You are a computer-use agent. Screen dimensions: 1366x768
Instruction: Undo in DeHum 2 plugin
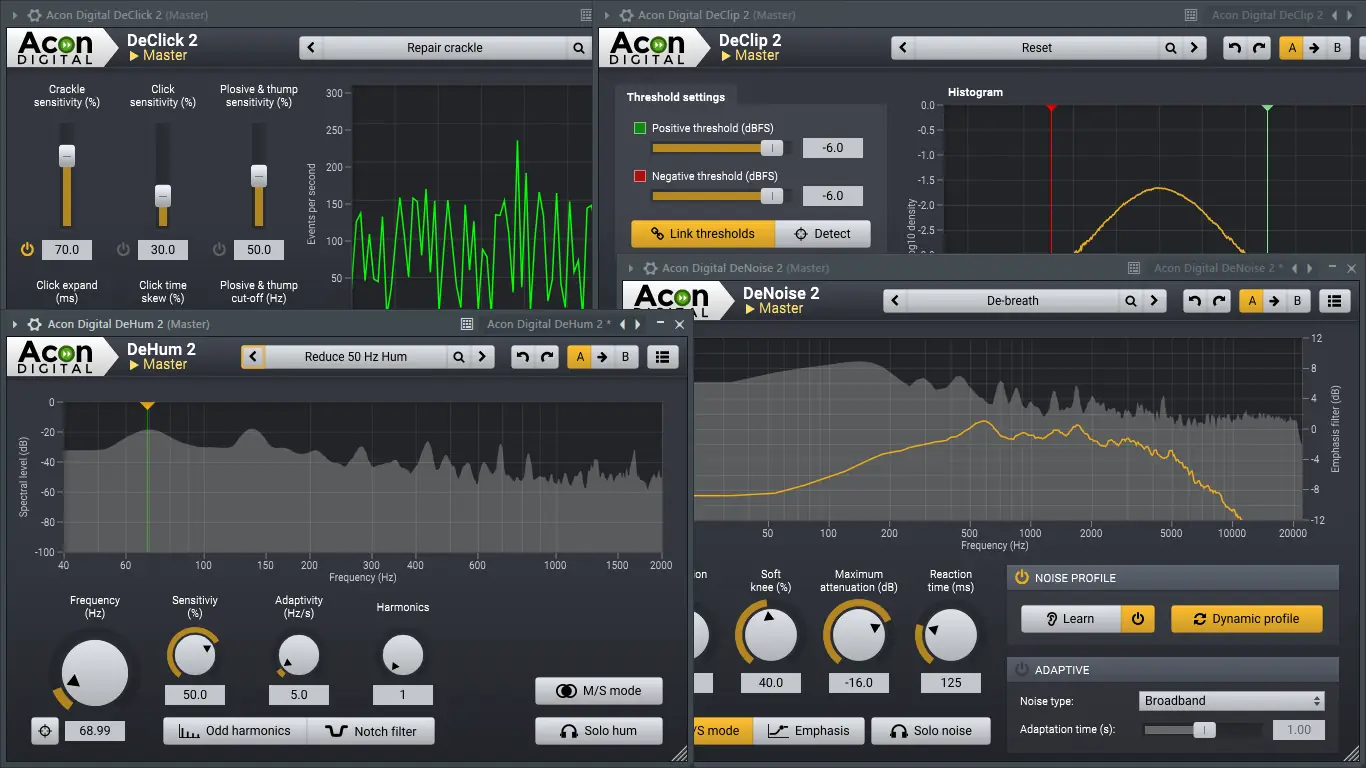tap(523, 357)
